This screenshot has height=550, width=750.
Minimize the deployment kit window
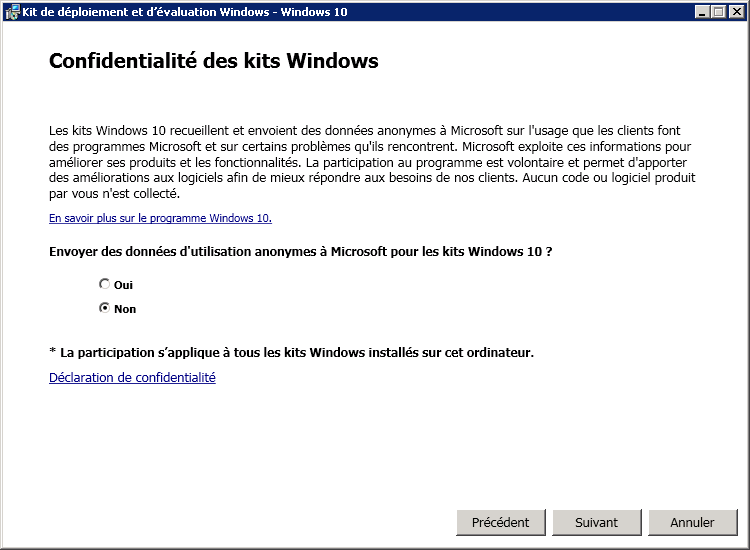click(702, 11)
